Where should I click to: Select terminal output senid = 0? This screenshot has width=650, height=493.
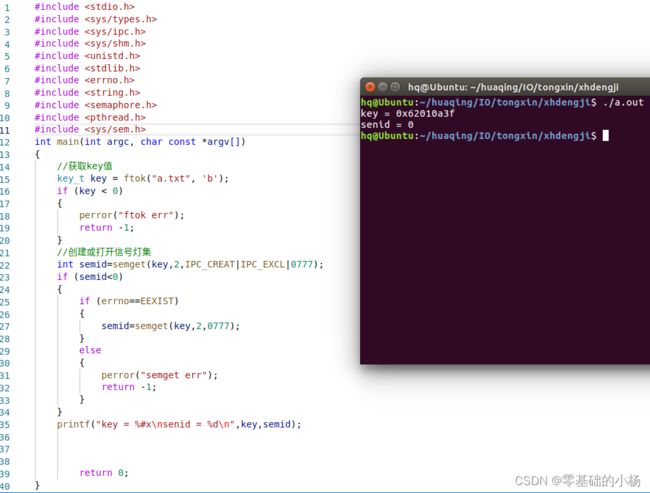(387, 124)
